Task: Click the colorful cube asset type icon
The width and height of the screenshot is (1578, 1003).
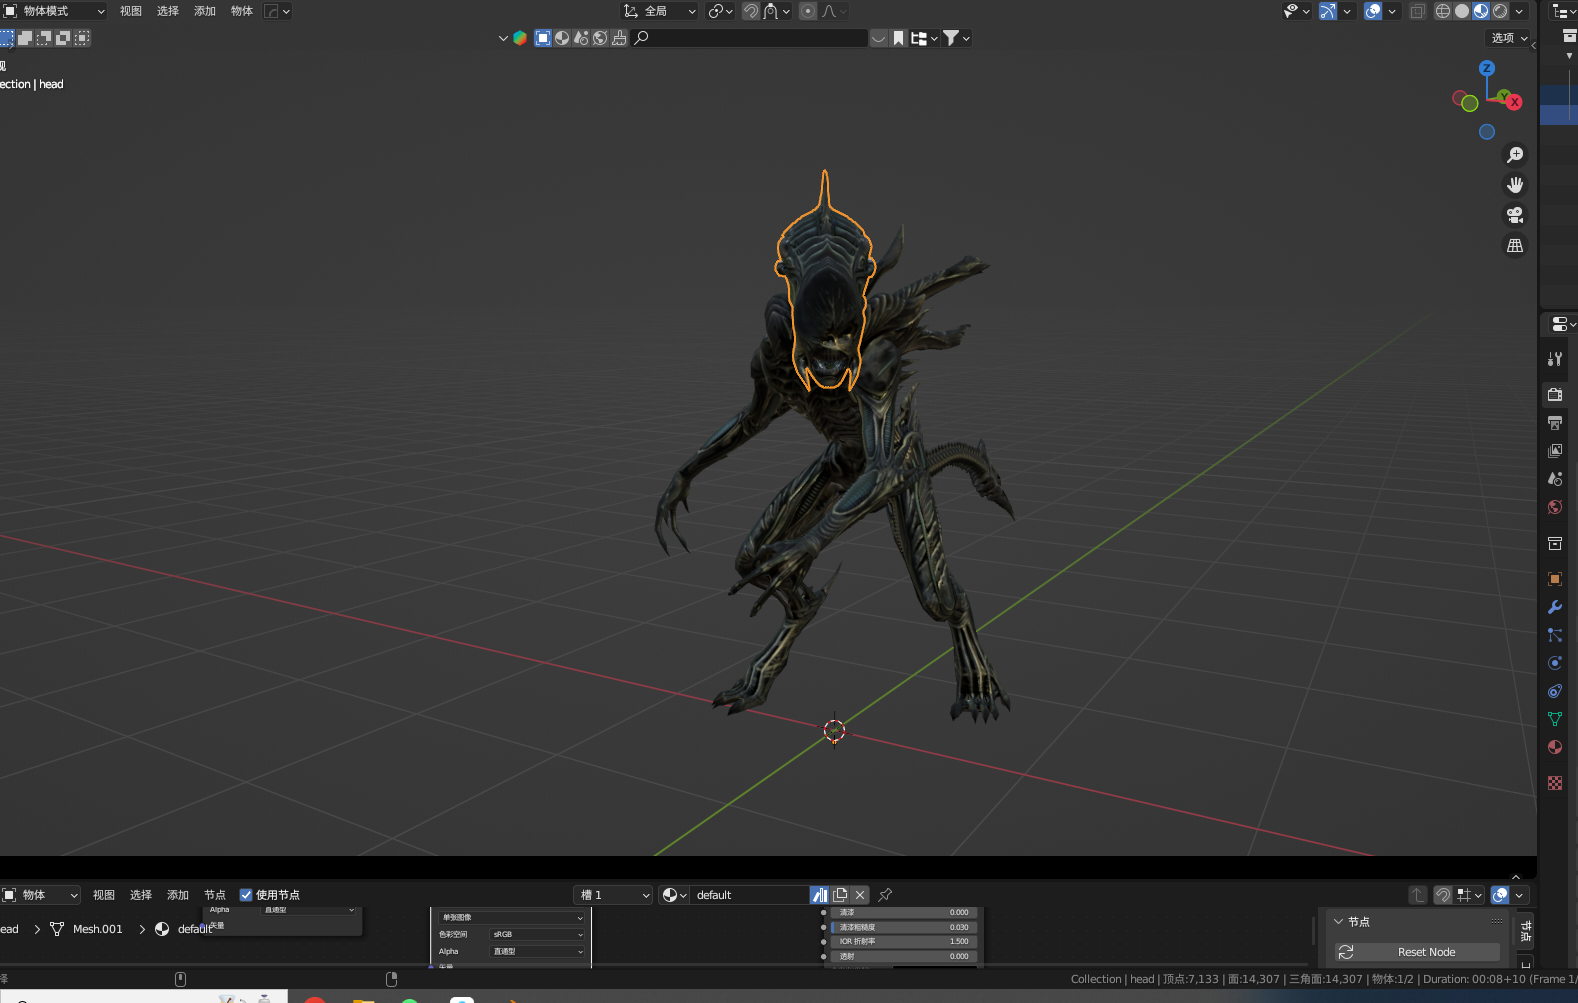Action: coord(520,38)
